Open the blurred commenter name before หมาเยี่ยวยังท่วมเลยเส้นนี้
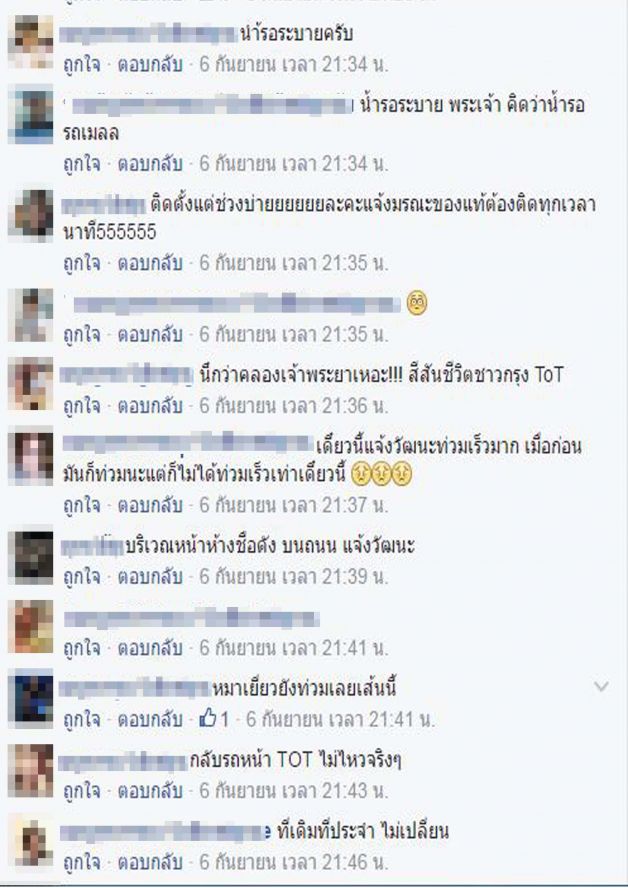Viewport: 628px width, 888px height. 135,688
